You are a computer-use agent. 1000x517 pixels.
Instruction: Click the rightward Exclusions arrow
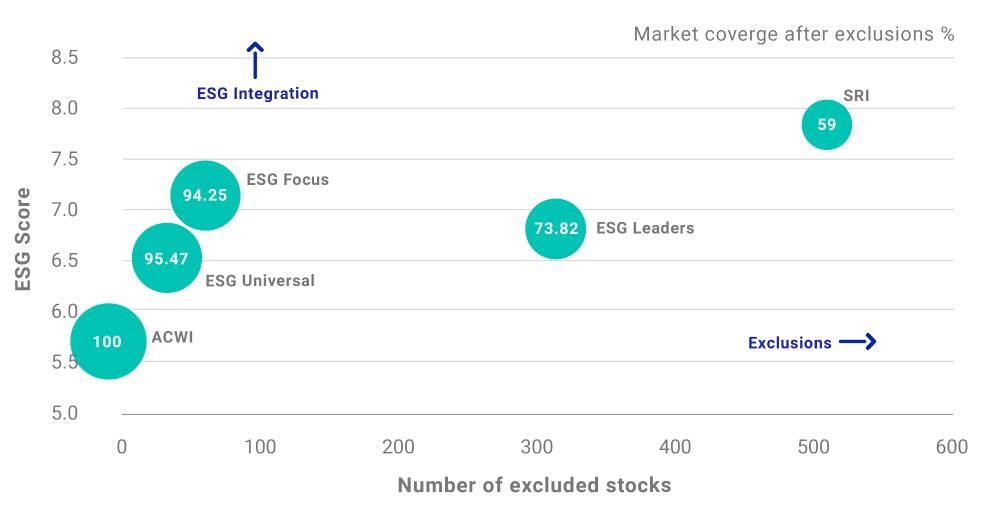pos(857,342)
